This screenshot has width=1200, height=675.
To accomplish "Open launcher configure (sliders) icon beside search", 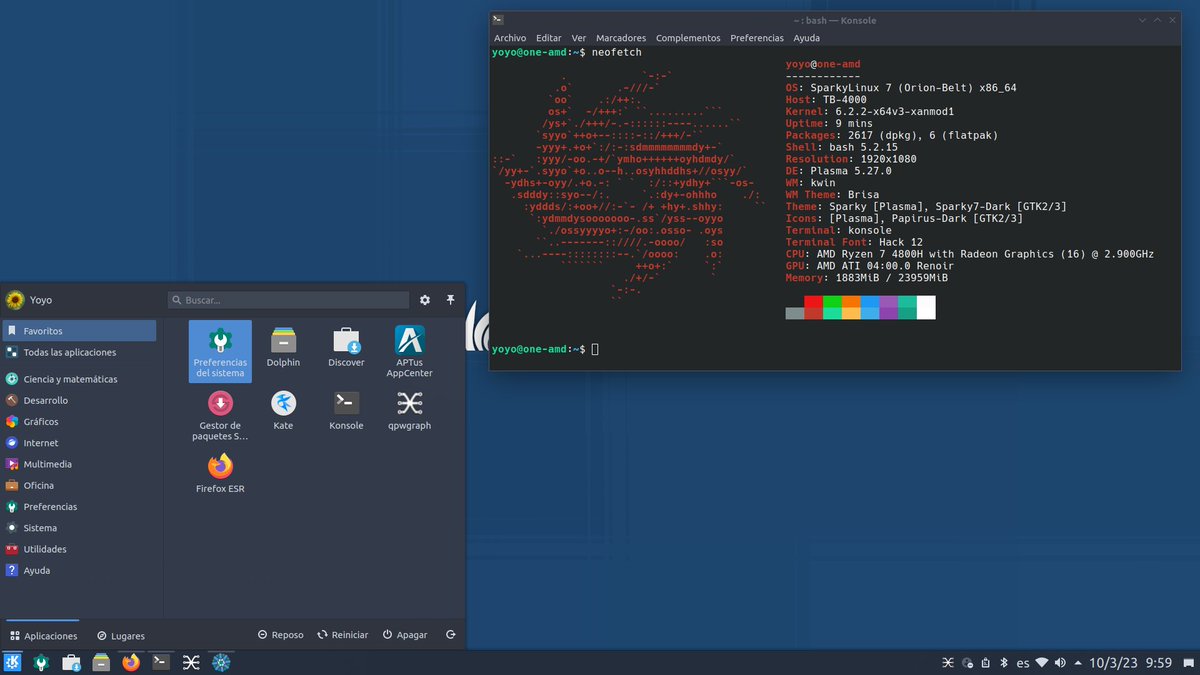I will point(425,300).
